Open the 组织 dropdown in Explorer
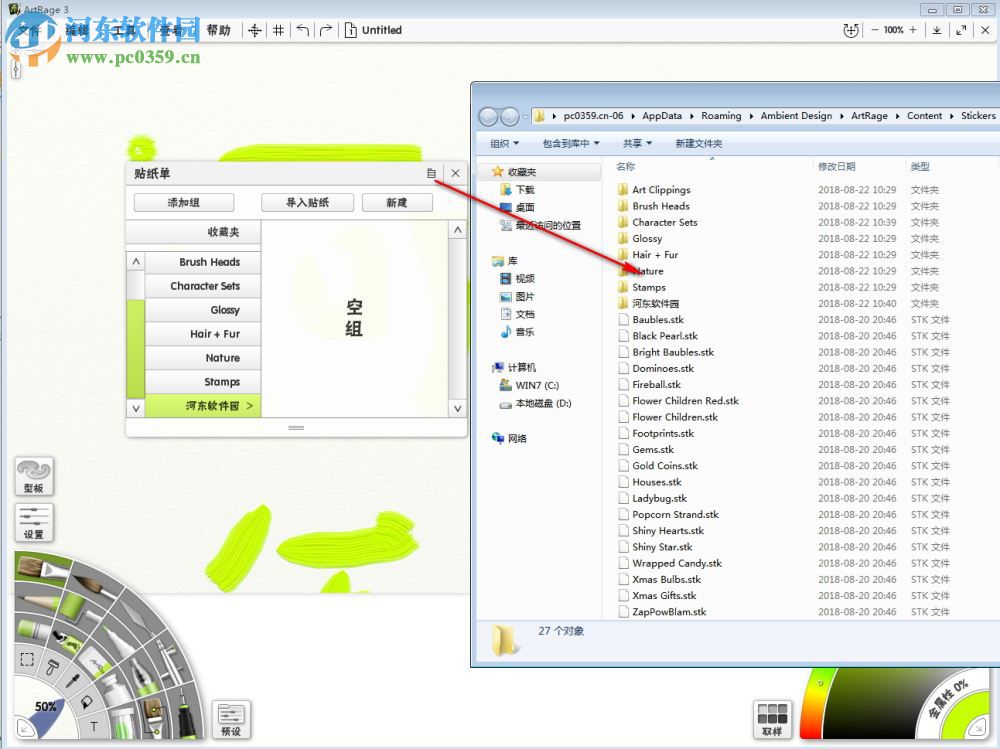 504,144
